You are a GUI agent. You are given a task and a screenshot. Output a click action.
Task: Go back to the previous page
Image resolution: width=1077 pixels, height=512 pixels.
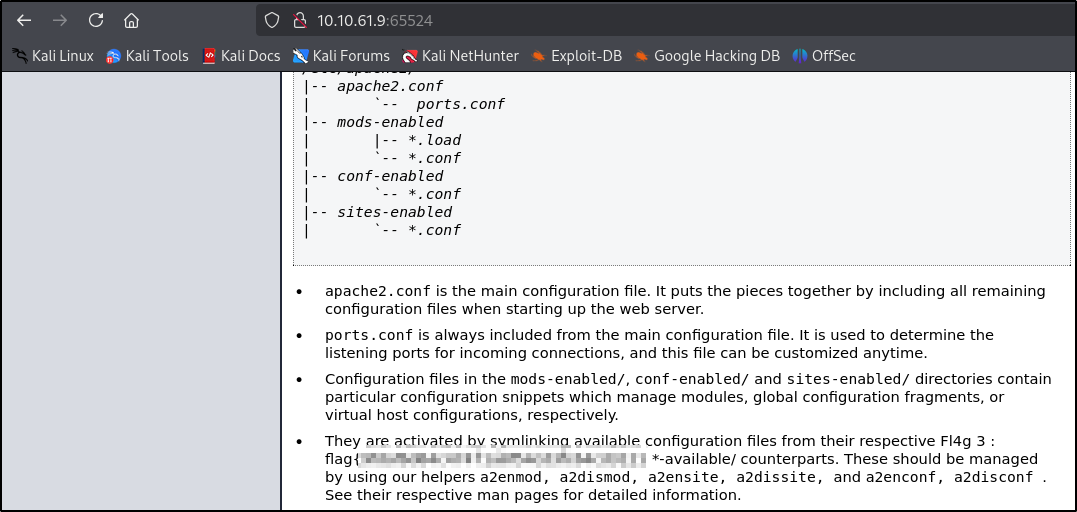[24, 20]
